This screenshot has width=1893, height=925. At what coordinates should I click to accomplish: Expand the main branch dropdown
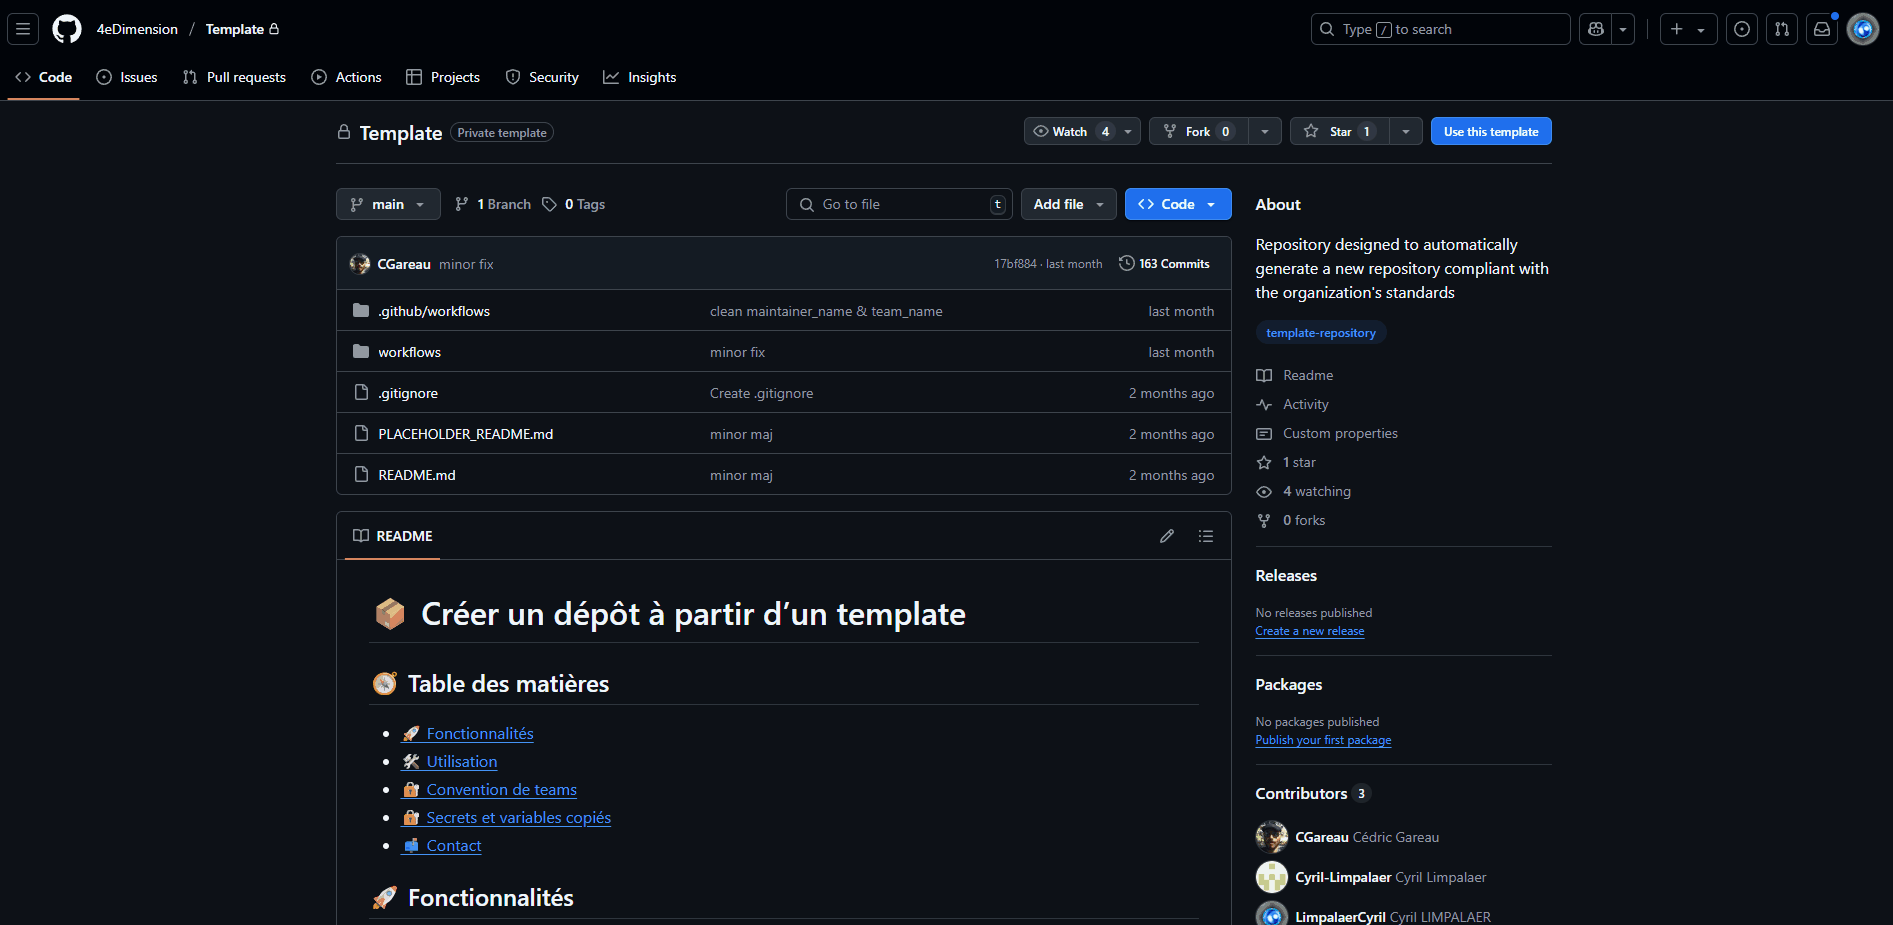pyautogui.click(x=388, y=204)
